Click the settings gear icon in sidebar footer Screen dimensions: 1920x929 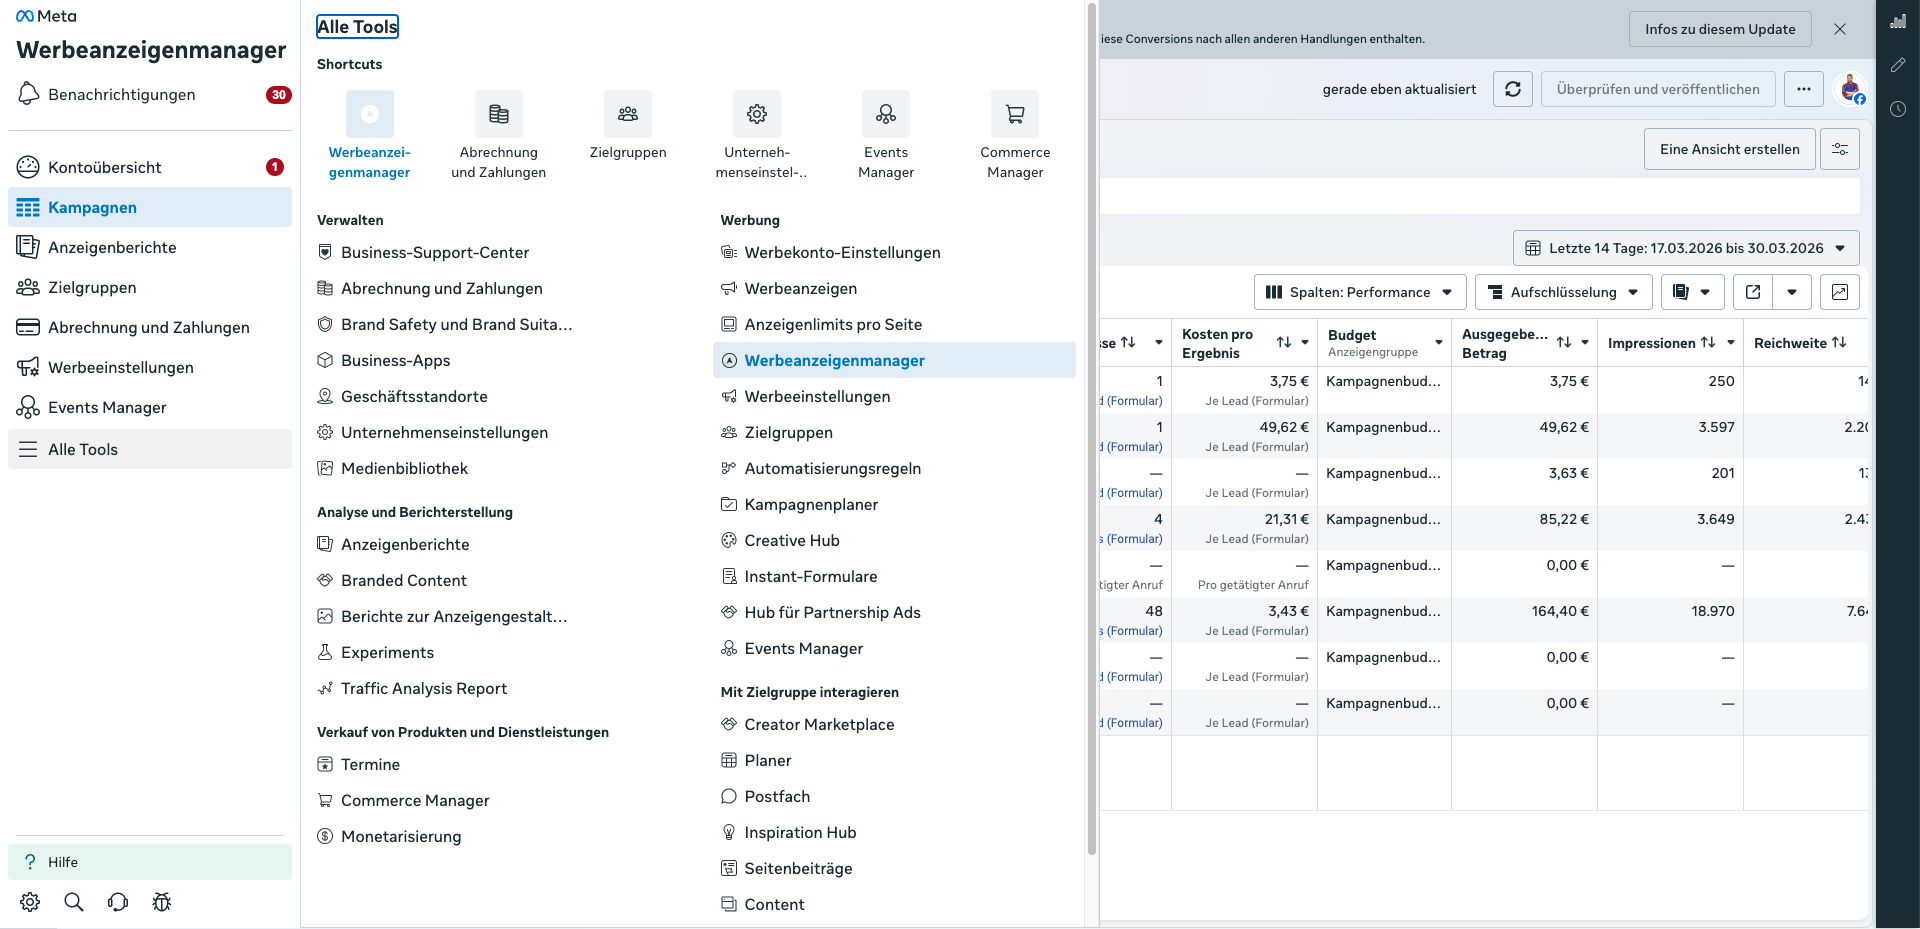[x=30, y=902]
